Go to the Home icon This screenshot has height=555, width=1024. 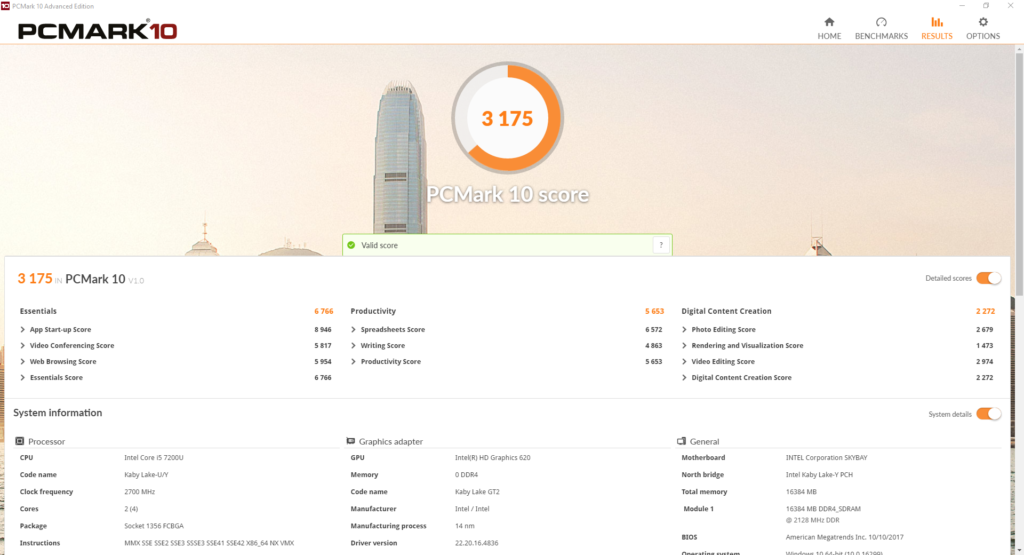pyautogui.click(x=829, y=22)
